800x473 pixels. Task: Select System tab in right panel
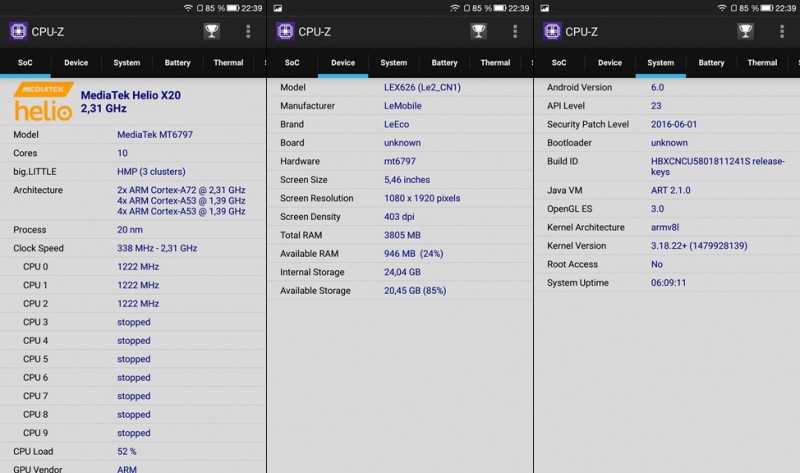click(660, 63)
